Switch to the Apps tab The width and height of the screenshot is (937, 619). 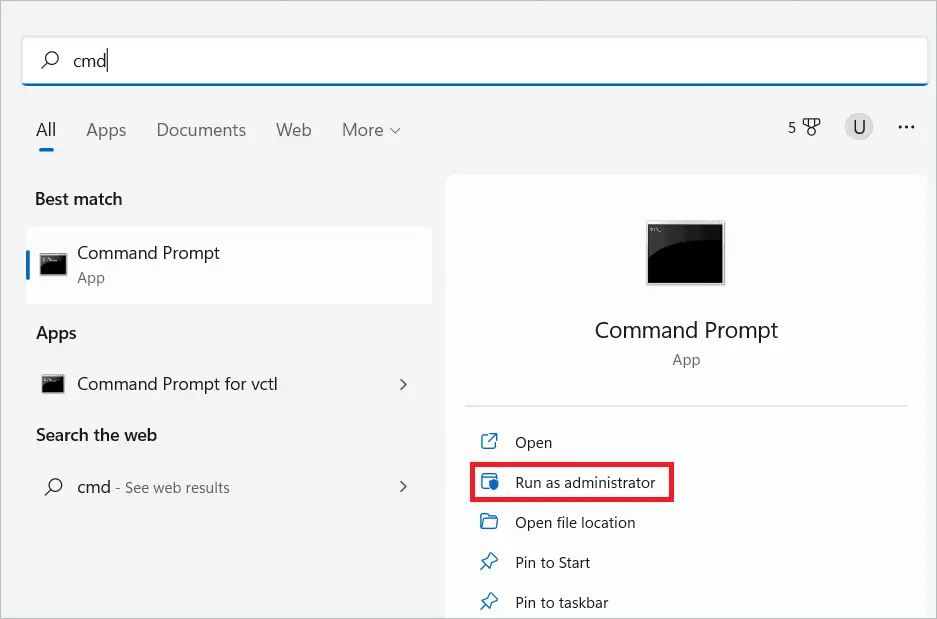click(106, 130)
